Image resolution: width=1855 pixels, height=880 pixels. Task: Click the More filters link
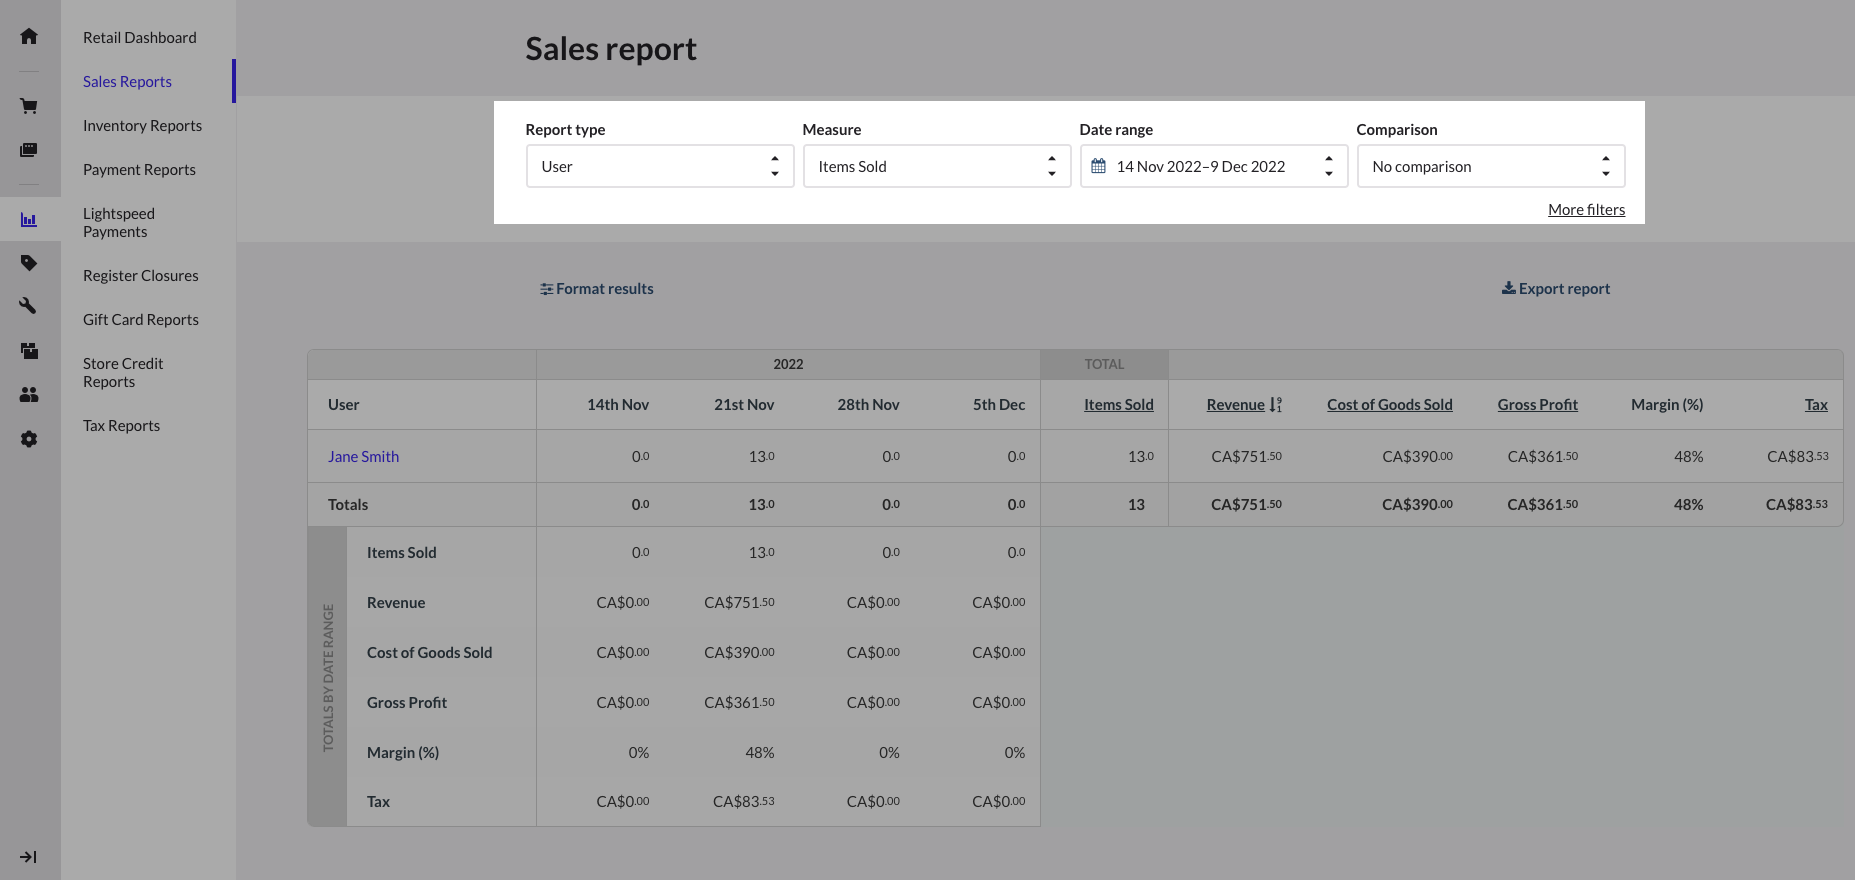pos(1586,210)
